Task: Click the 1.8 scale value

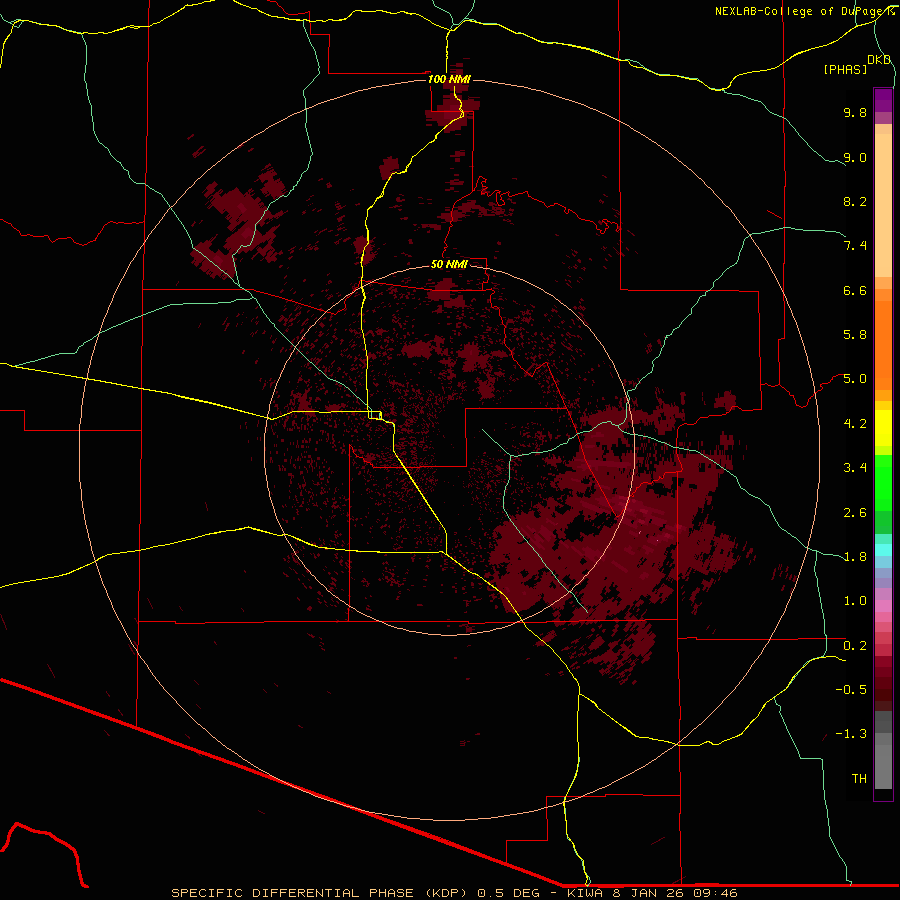Action: click(855, 557)
